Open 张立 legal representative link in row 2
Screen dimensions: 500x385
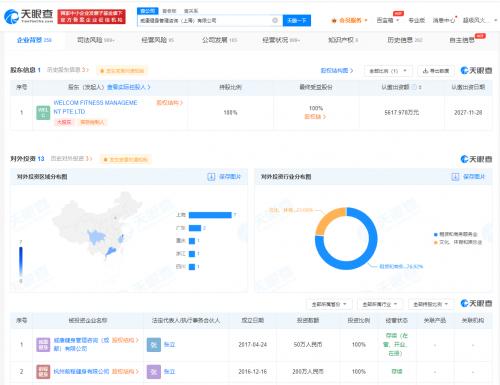(169, 371)
